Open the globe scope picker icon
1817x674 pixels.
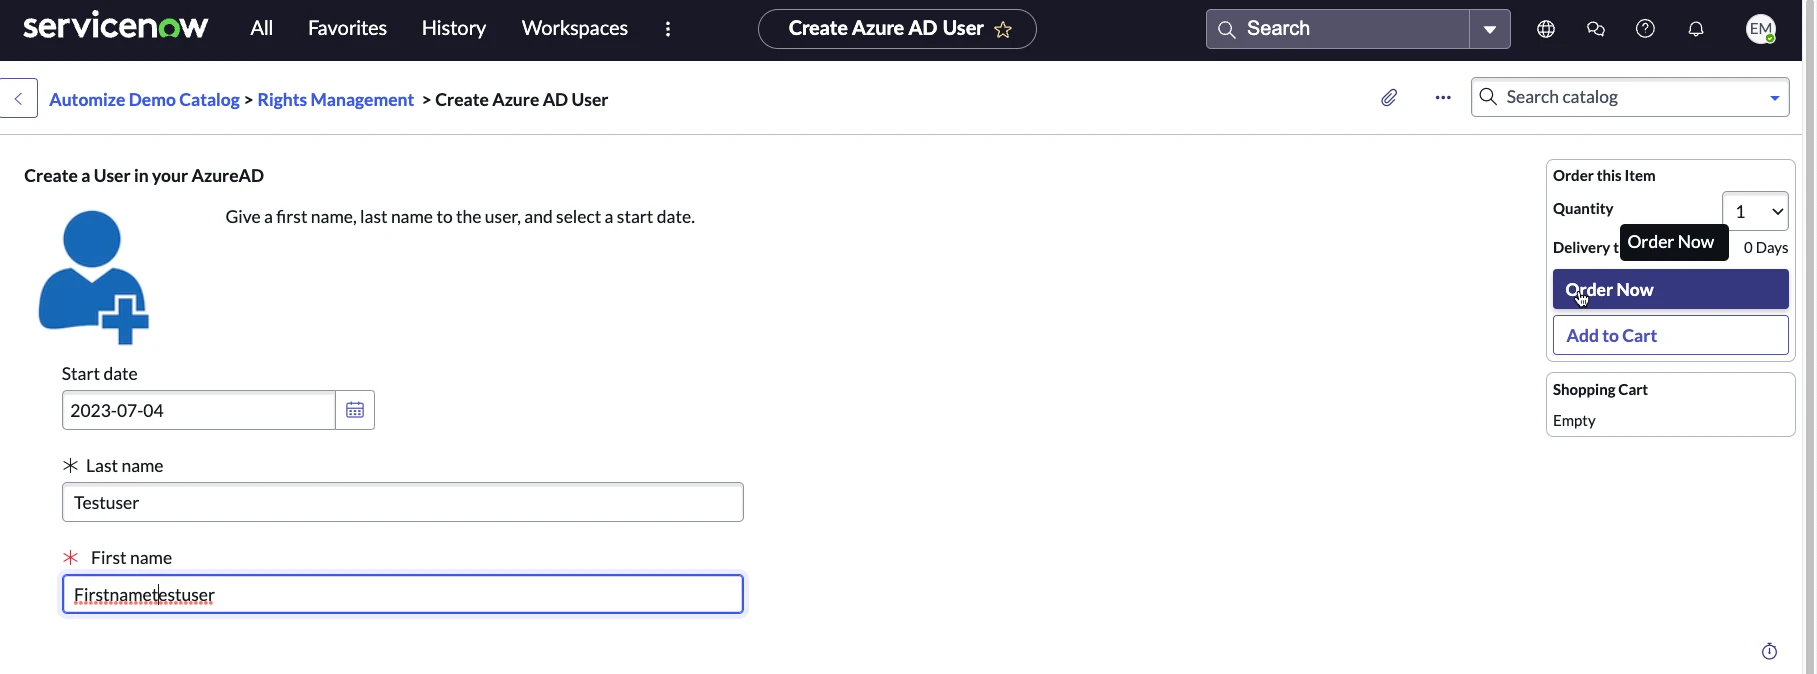point(1546,29)
